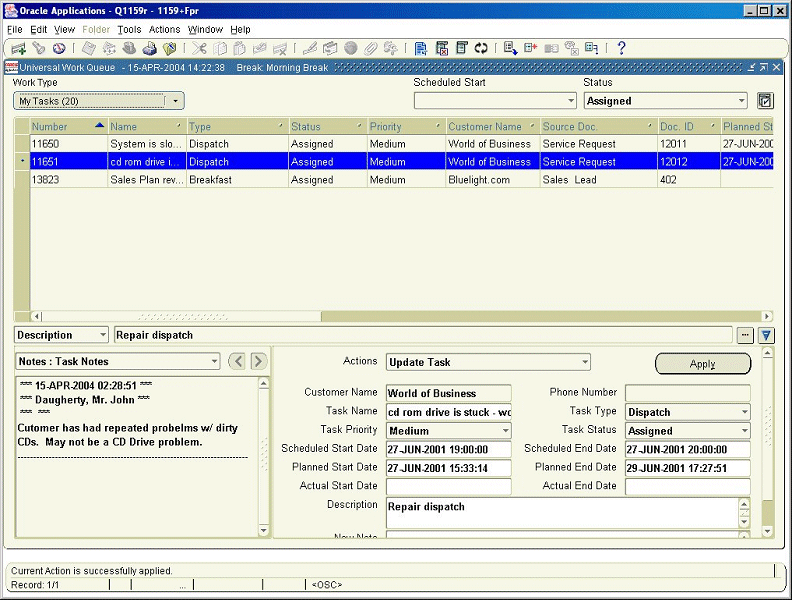Click the ellipsis button next to Repair dispatch

[x=745, y=336]
